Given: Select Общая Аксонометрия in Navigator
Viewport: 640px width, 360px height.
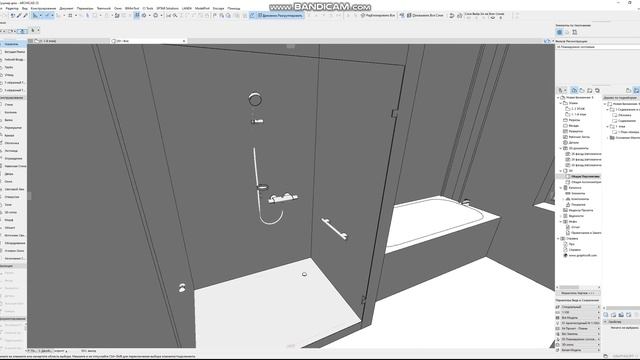Looking at the screenshot, I should pyautogui.click(x=586, y=182).
